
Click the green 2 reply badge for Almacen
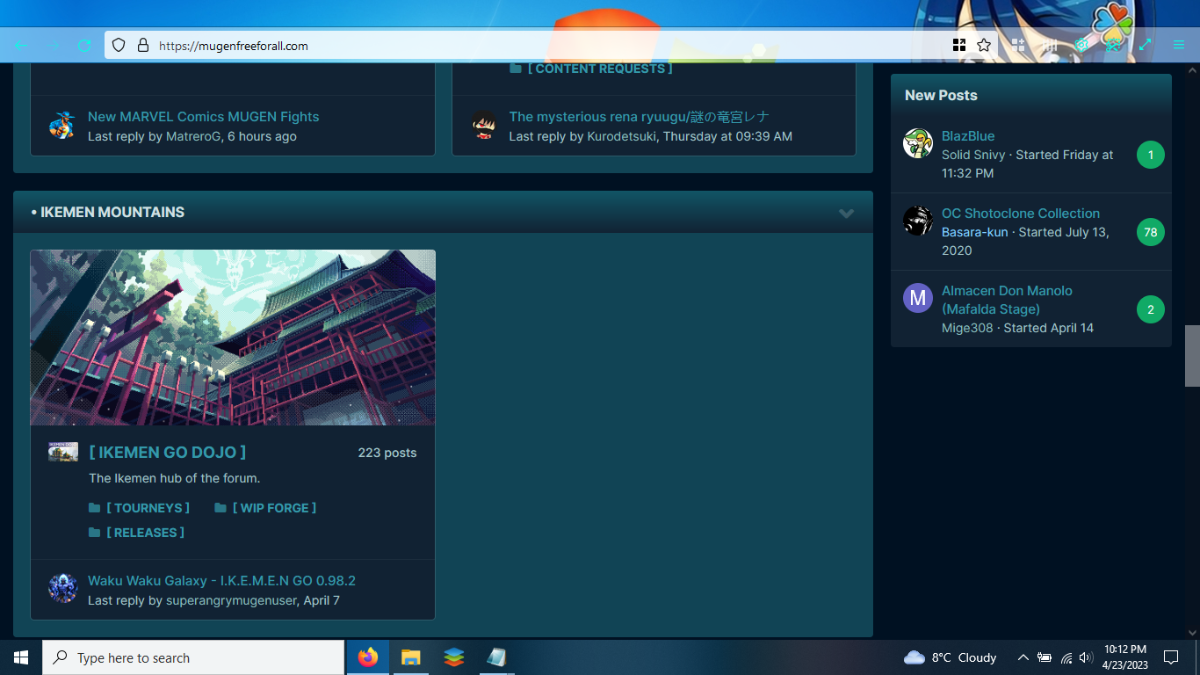1150,310
